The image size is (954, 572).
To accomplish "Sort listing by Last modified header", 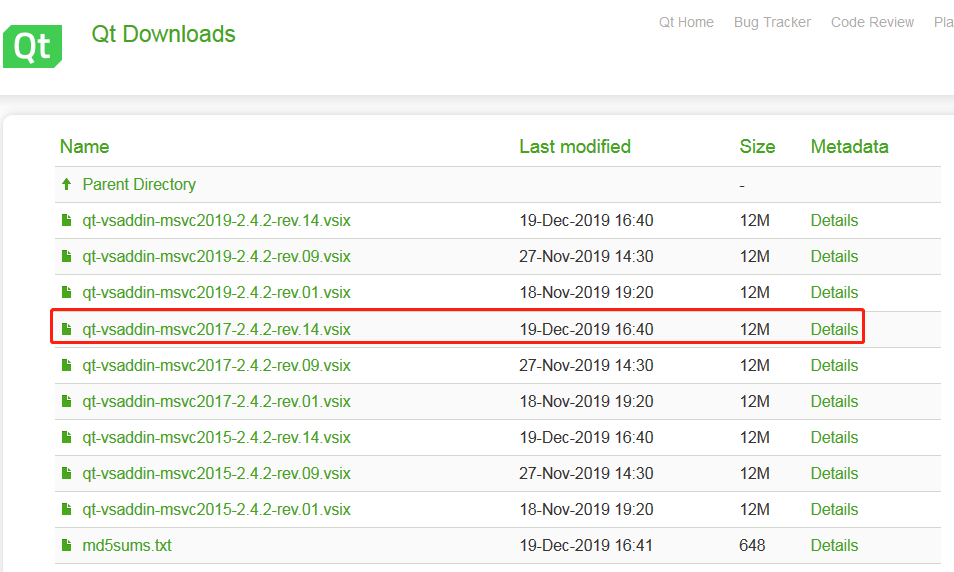I will (x=575, y=147).
